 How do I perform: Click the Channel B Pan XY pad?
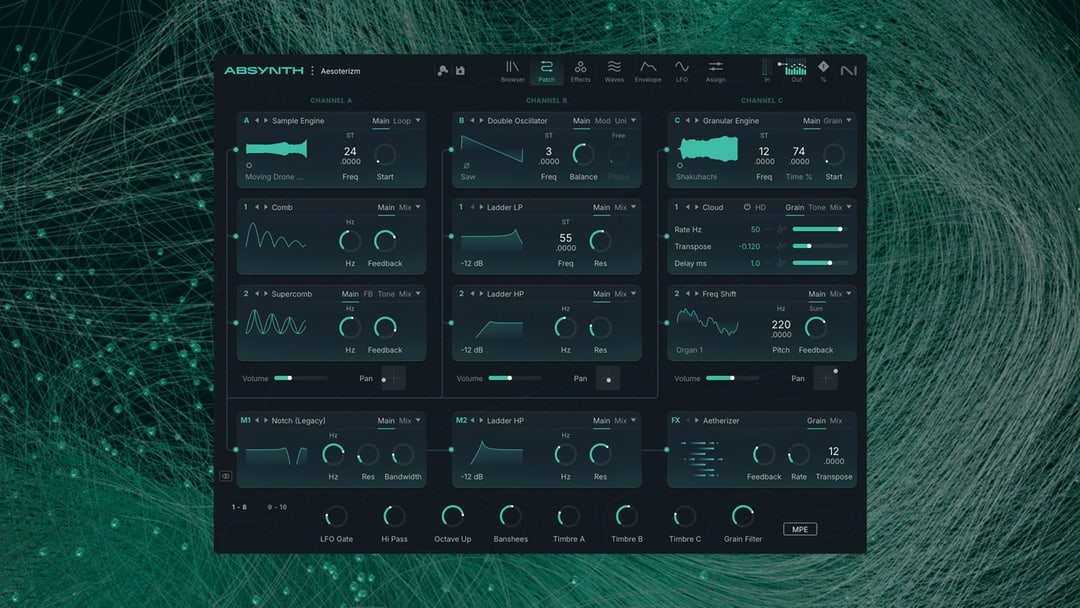point(607,378)
